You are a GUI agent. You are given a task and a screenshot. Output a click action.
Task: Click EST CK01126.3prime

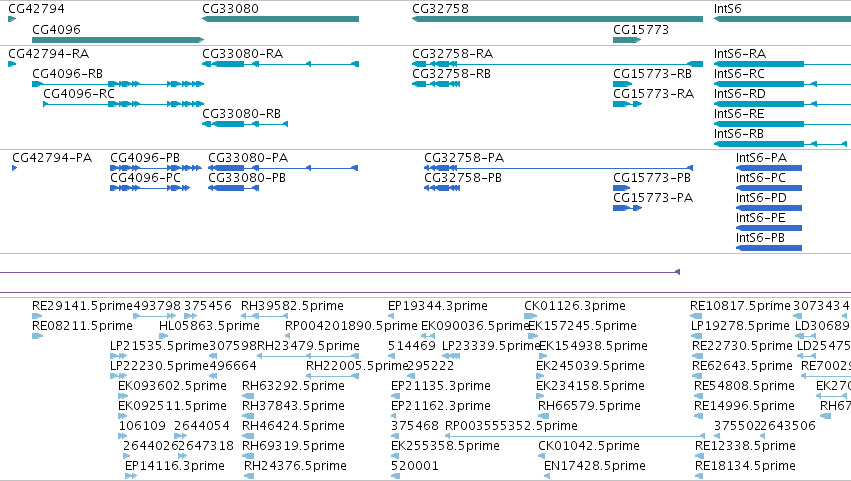[575, 306]
